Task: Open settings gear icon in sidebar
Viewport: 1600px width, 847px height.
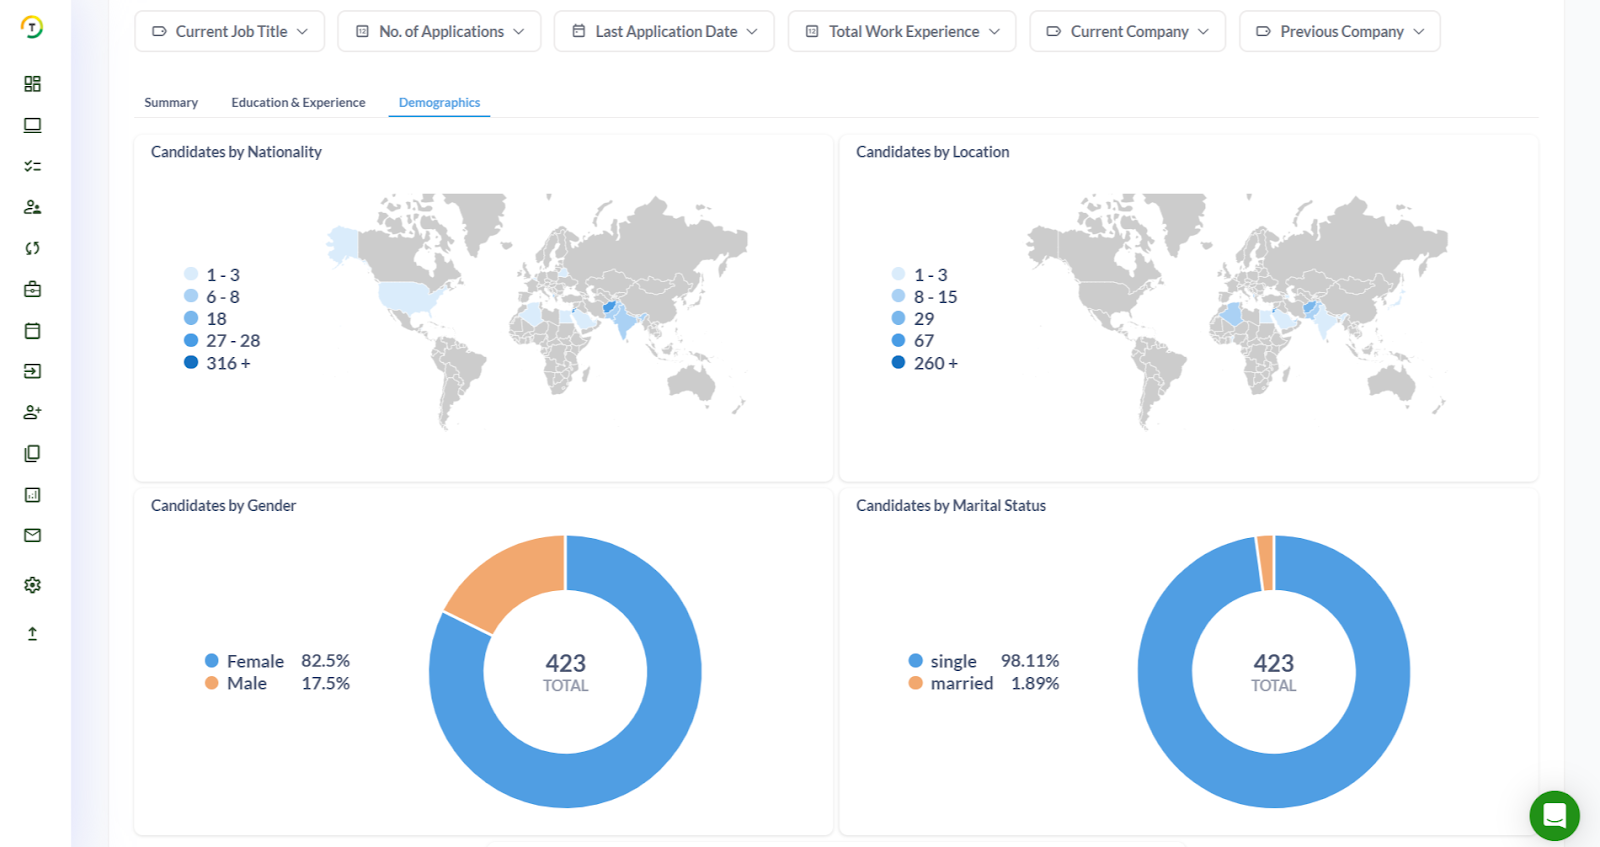Action: click(x=32, y=585)
